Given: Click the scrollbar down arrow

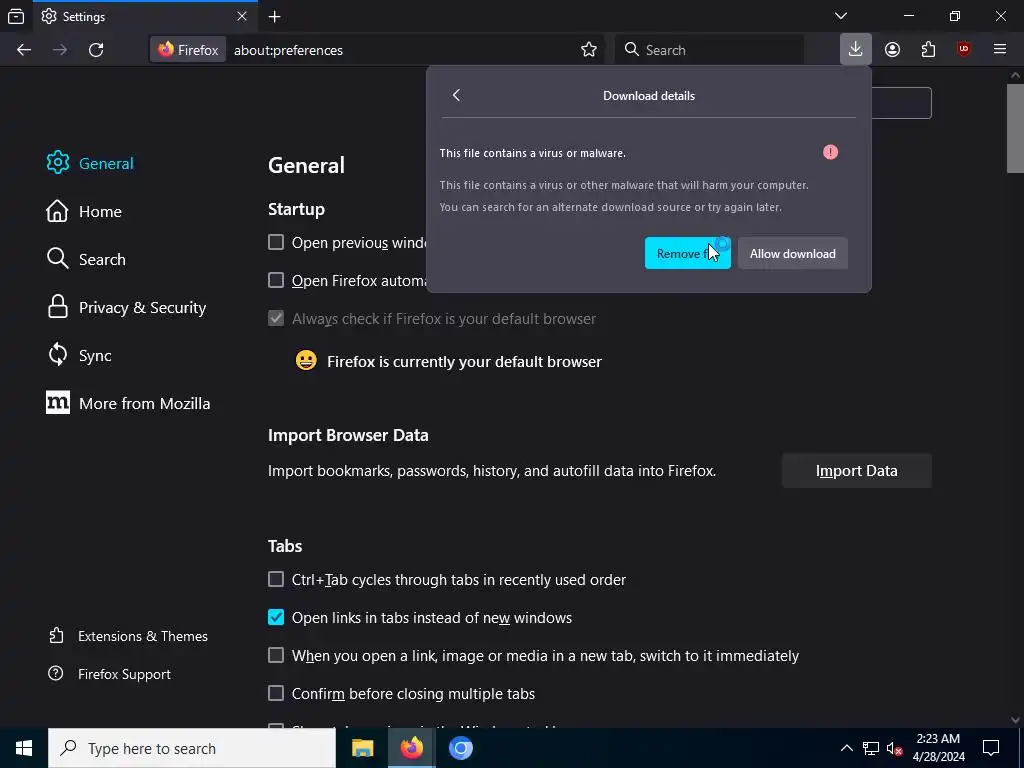Looking at the screenshot, I should (x=1015, y=720).
